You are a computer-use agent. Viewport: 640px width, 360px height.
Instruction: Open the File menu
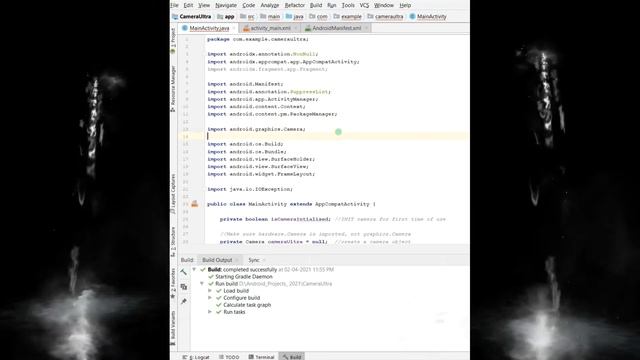coord(175,5)
